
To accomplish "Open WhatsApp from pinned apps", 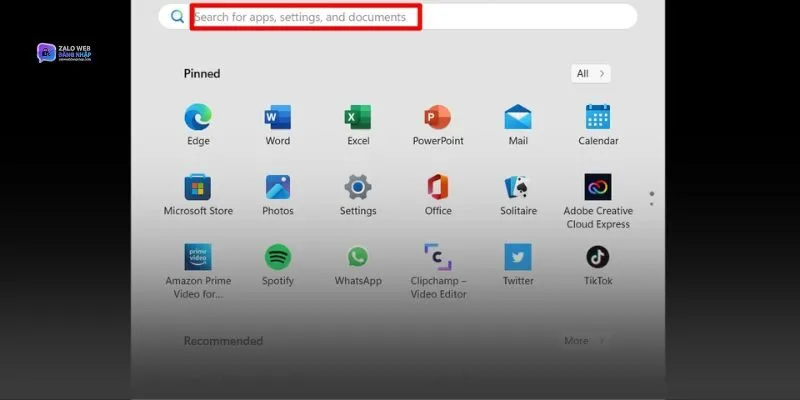I will [x=358, y=258].
